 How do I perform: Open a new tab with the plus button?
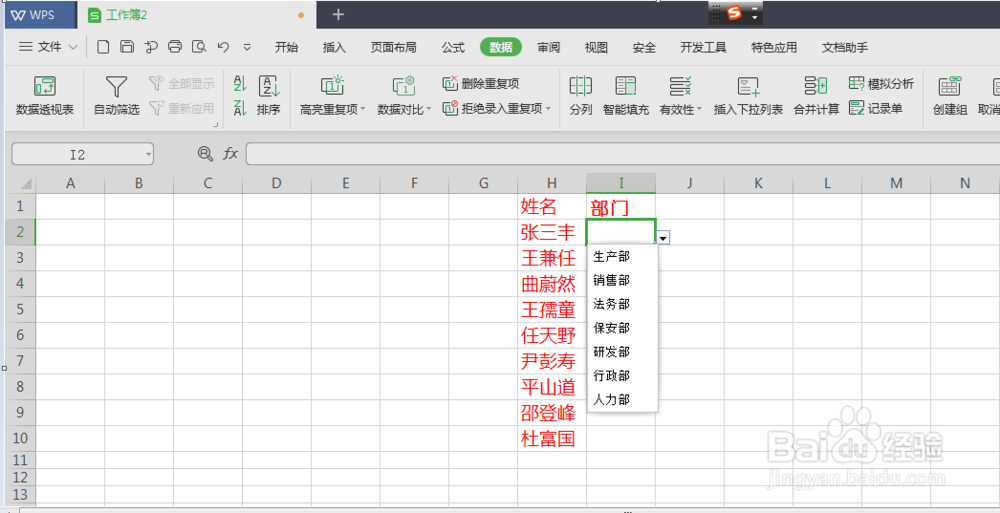point(338,14)
